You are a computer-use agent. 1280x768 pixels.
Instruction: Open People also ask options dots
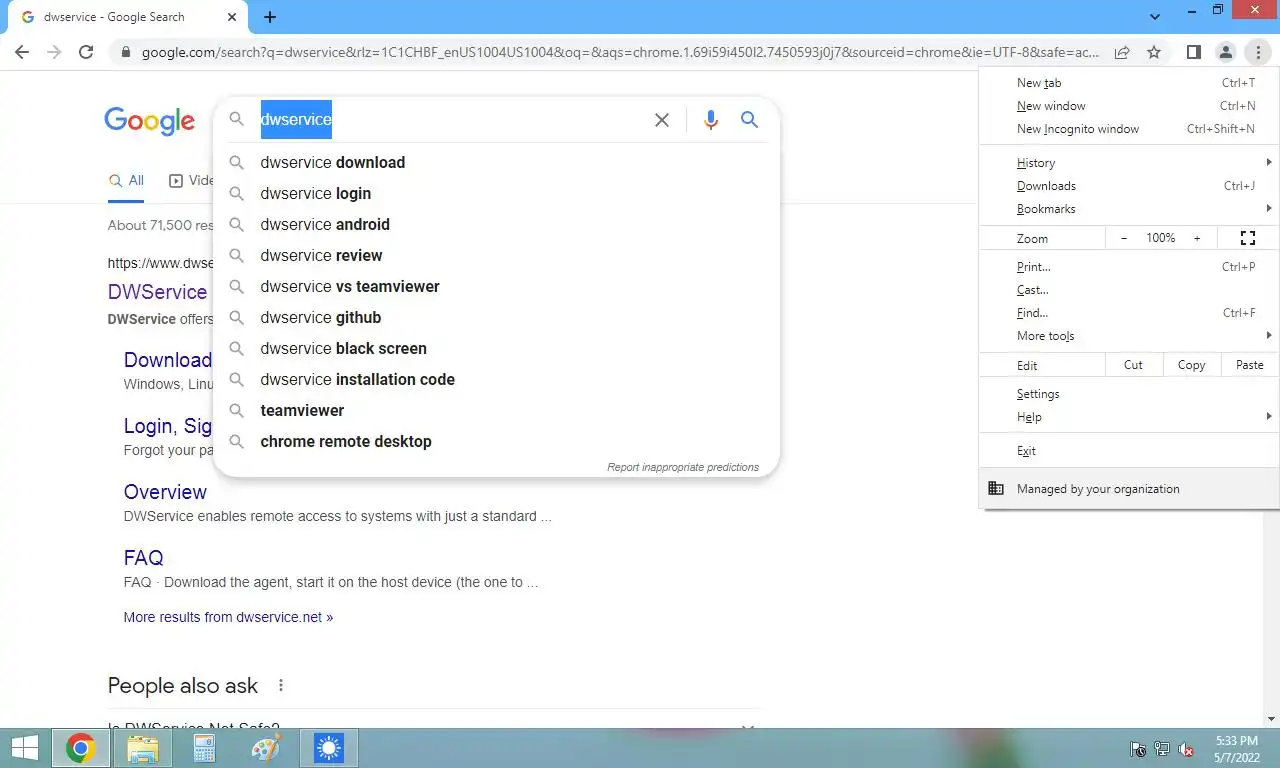pyautogui.click(x=281, y=686)
